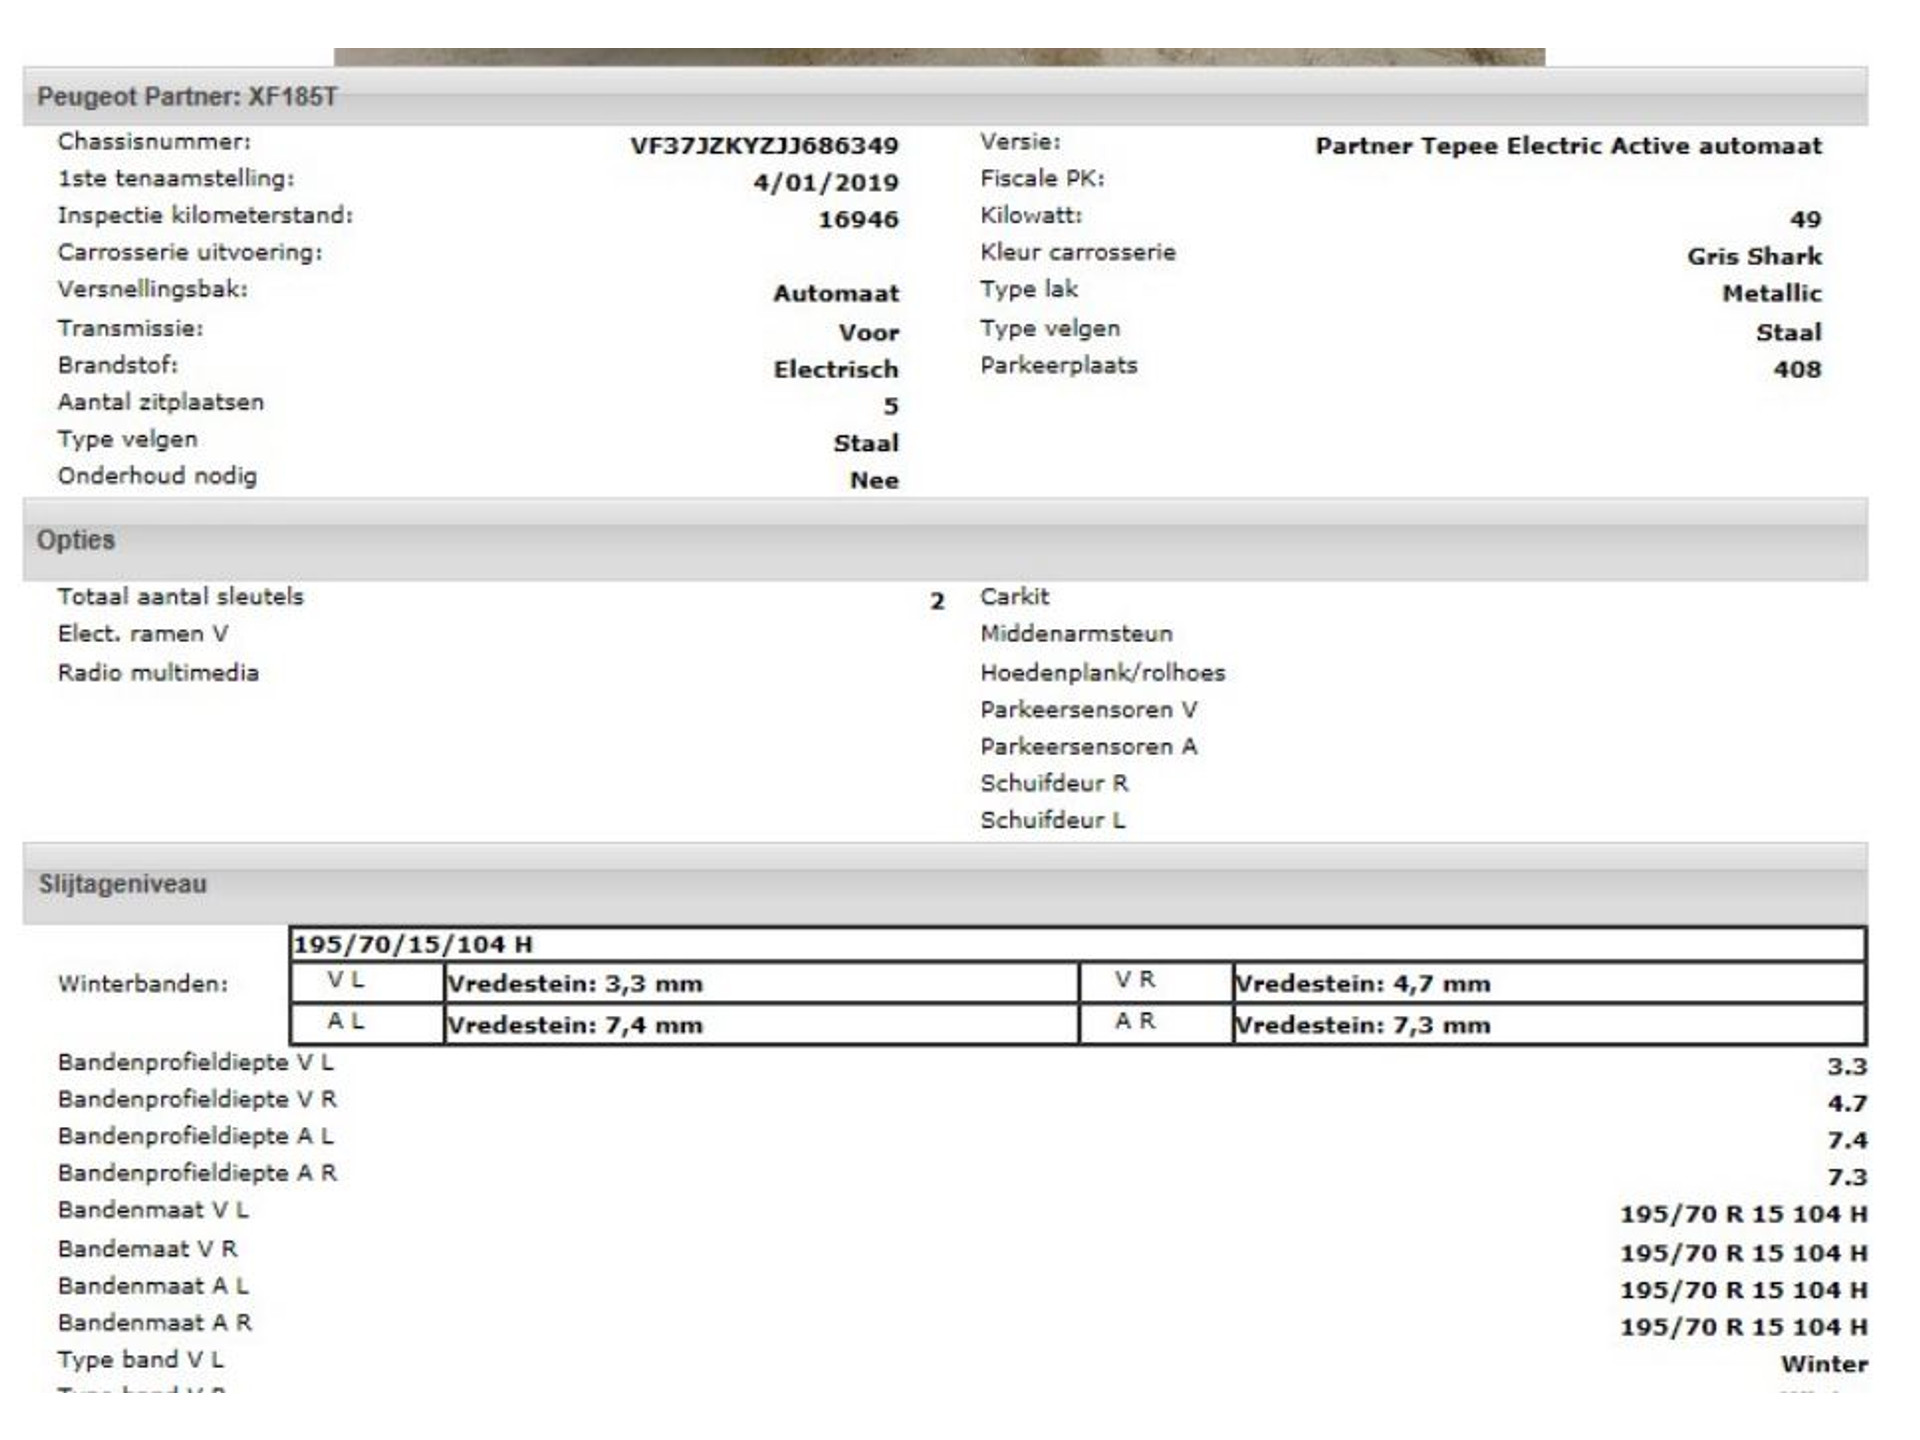Image resolution: width=1920 pixels, height=1440 pixels.
Task: Click the tyre size header 195/70/15/104 H
Action: pyautogui.click(x=1077, y=944)
